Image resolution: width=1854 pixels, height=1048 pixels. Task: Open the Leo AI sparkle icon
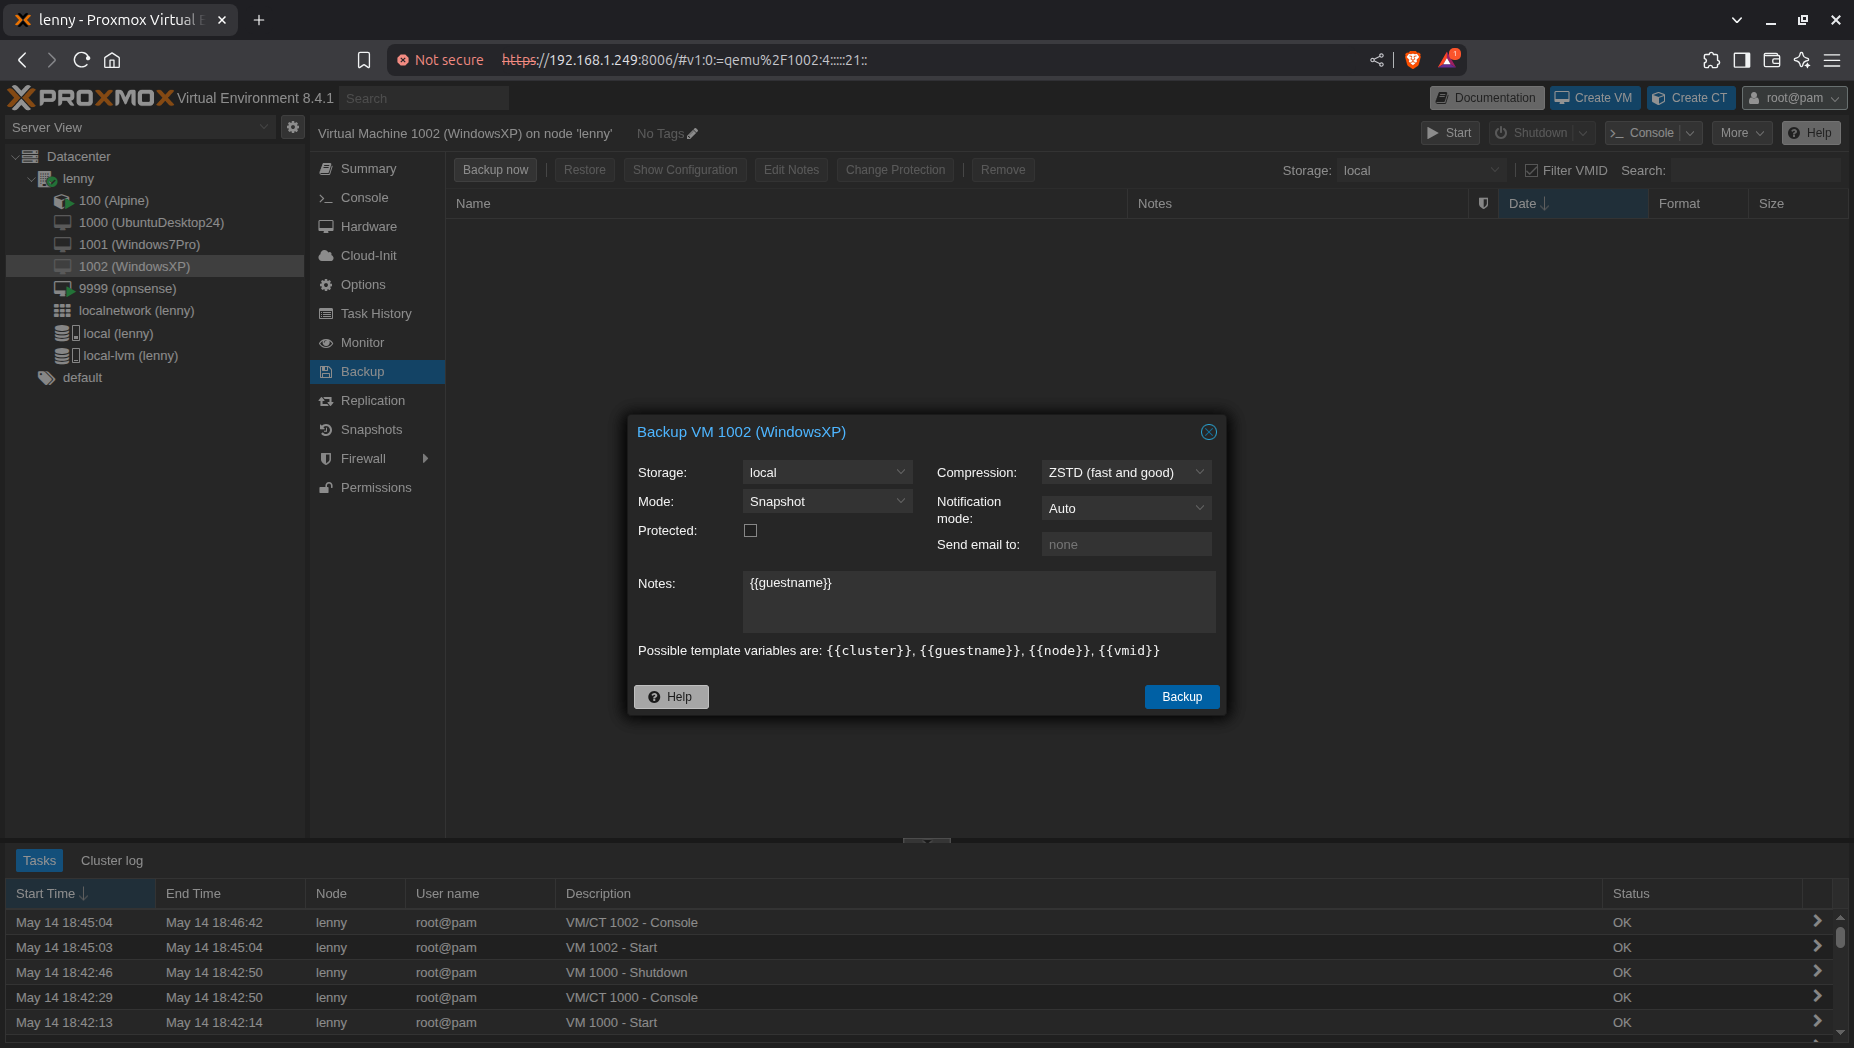[1802, 60]
